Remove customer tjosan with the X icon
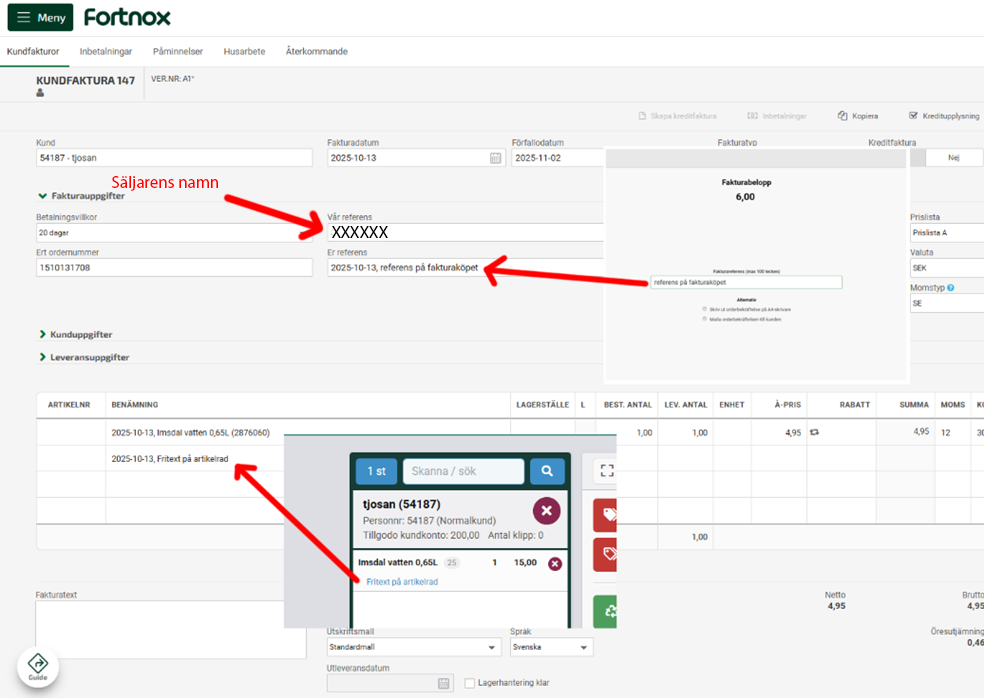984x698 pixels. tap(546, 512)
